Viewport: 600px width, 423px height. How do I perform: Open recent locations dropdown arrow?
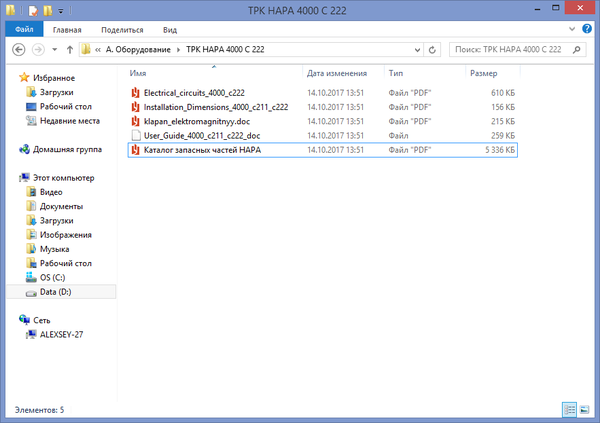[54, 50]
